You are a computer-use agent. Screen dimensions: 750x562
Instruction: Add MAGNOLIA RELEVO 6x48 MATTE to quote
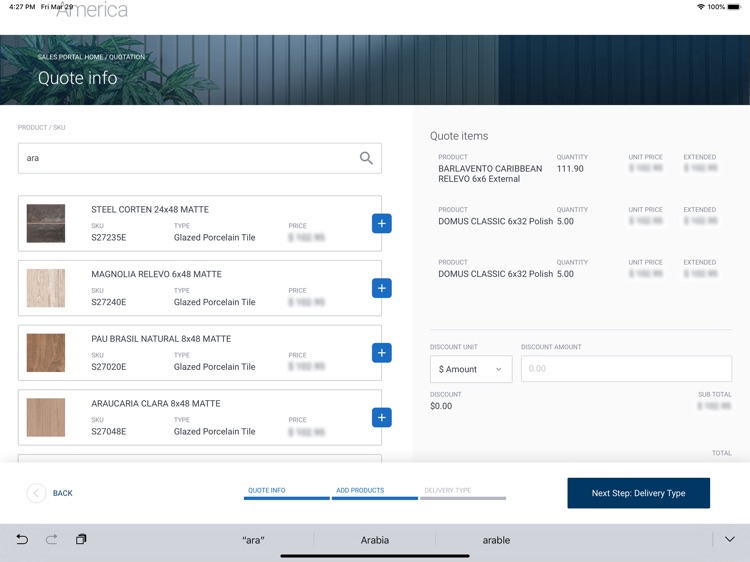382,288
